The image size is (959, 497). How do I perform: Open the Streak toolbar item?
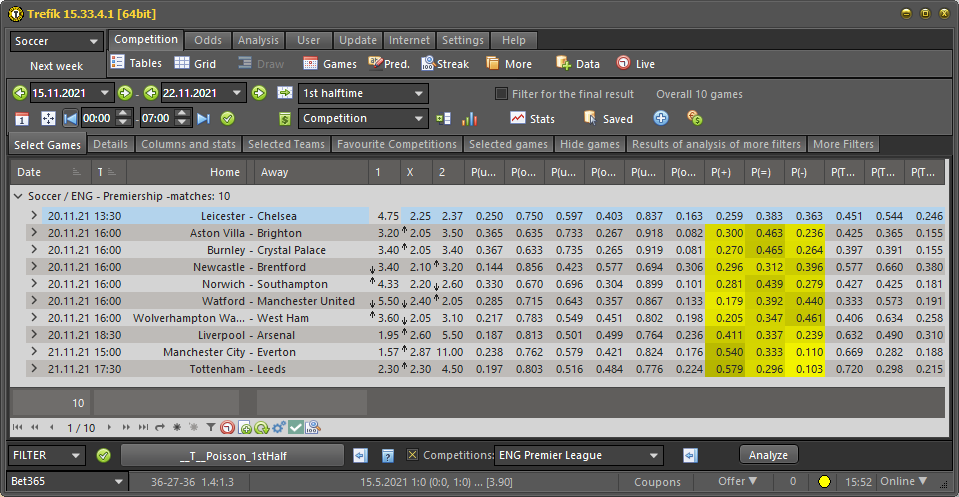pyautogui.click(x=428, y=63)
